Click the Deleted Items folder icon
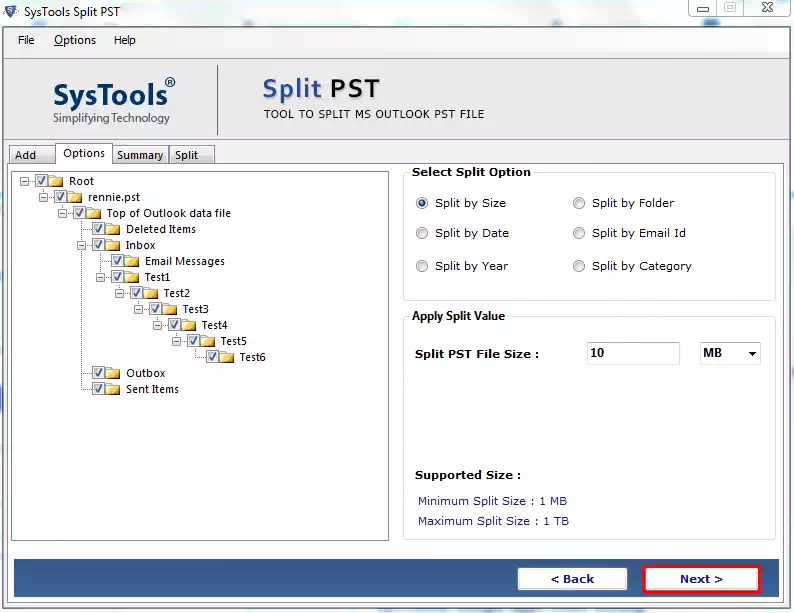This screenshot has width=794, height=613. tap(113, 229)
